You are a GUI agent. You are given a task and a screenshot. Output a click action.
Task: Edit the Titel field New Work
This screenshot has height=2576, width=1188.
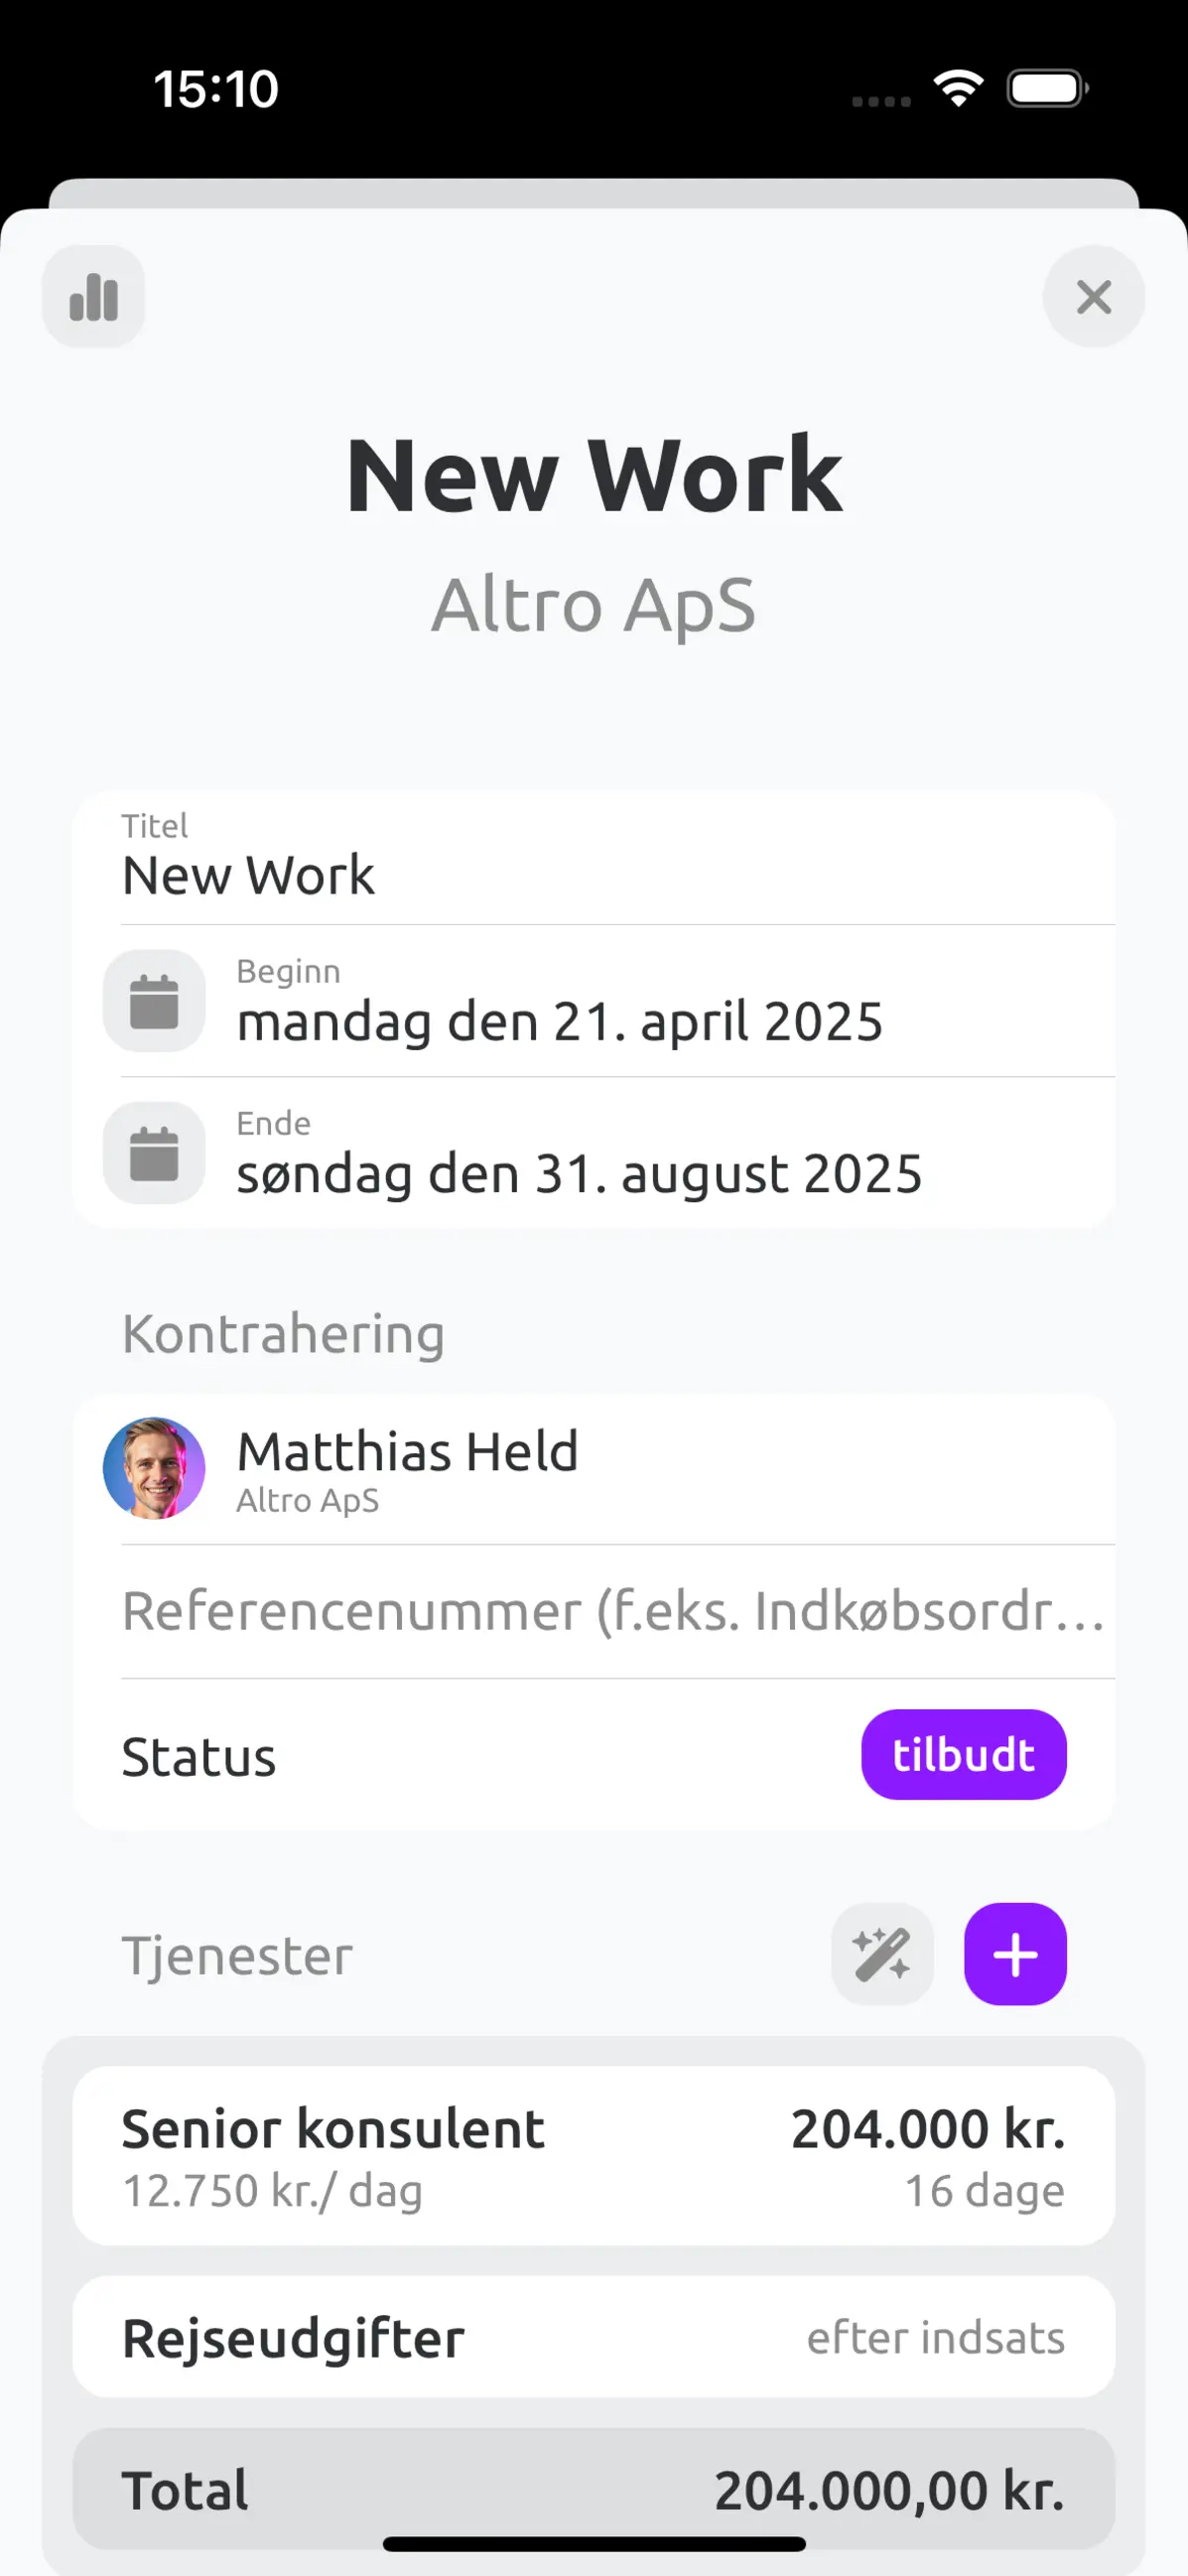pyautogui.click(x=594, y=858)
